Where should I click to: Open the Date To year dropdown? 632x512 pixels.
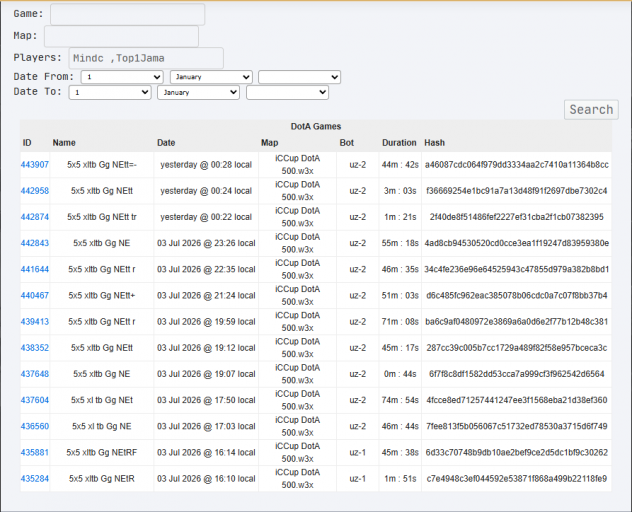point(287,92)
